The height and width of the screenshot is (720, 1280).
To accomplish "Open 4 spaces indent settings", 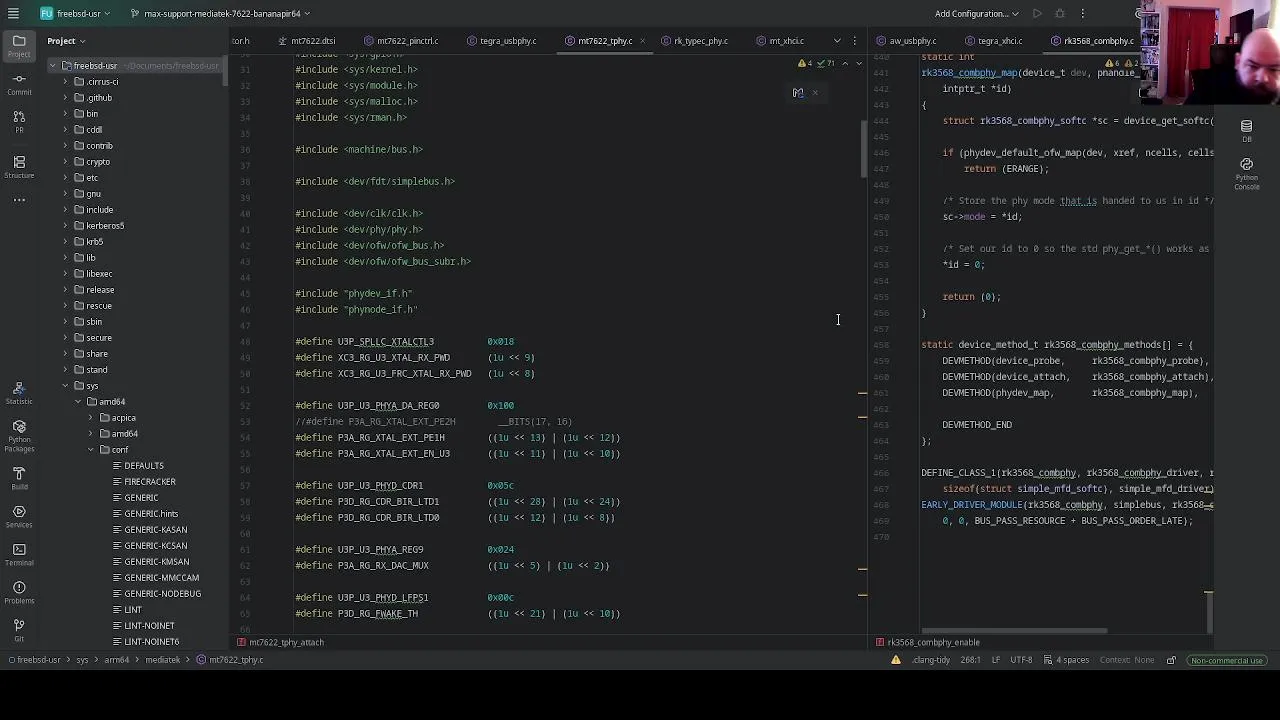I will pos(1066,660).
